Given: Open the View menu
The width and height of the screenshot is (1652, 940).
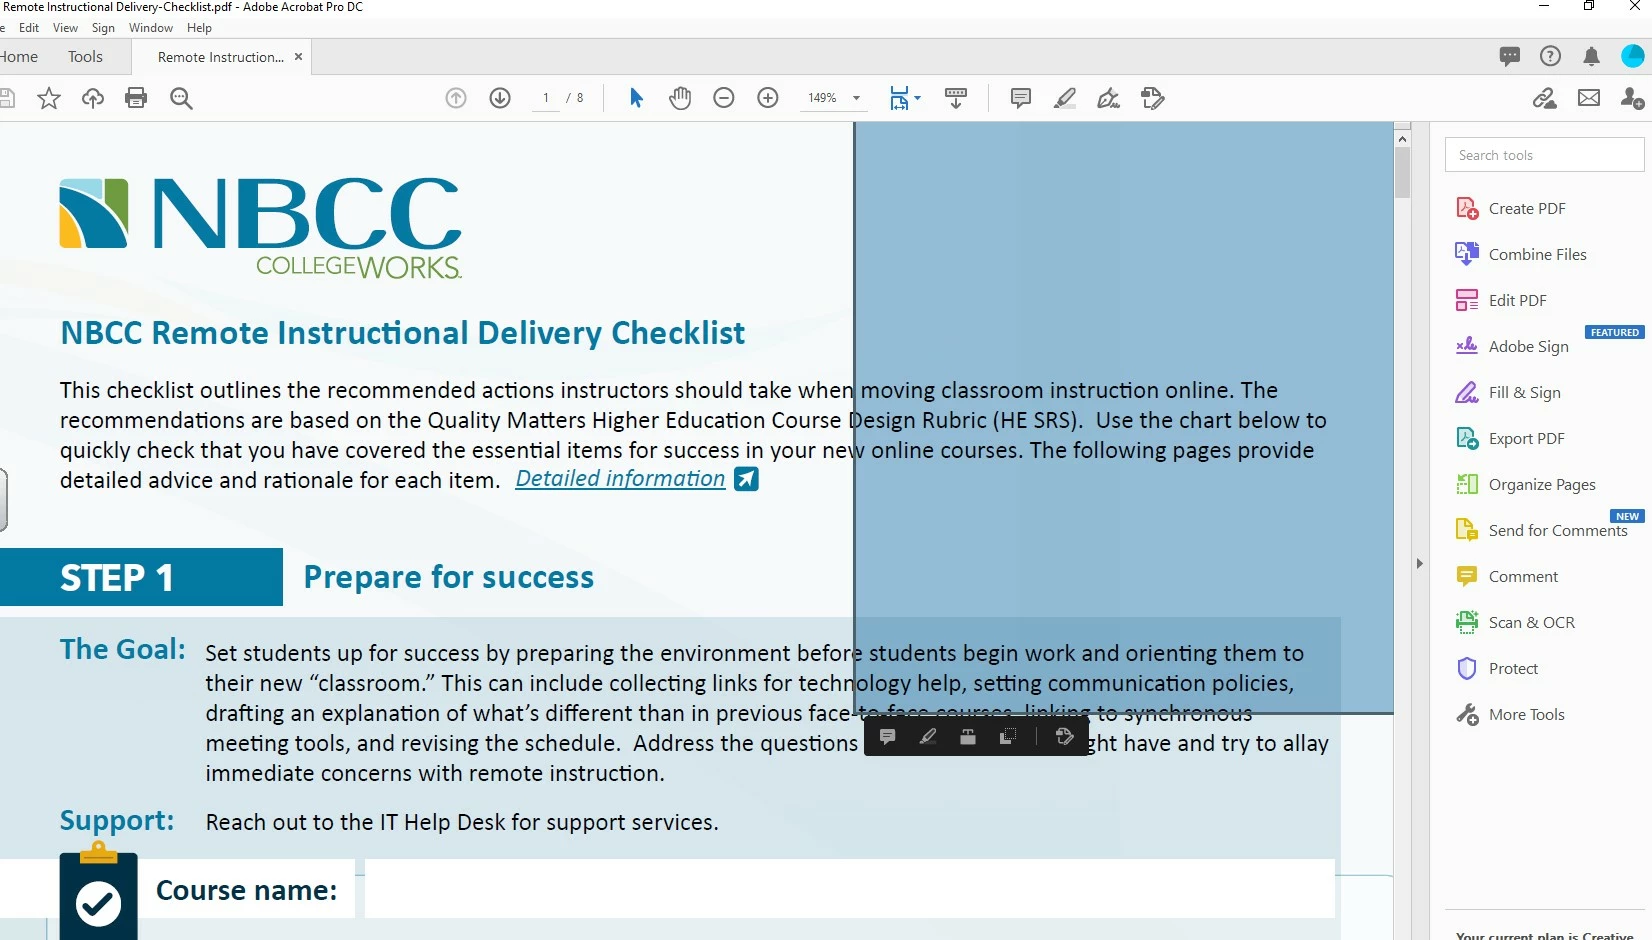Looking at the screenshot, I should pos(65,28).
